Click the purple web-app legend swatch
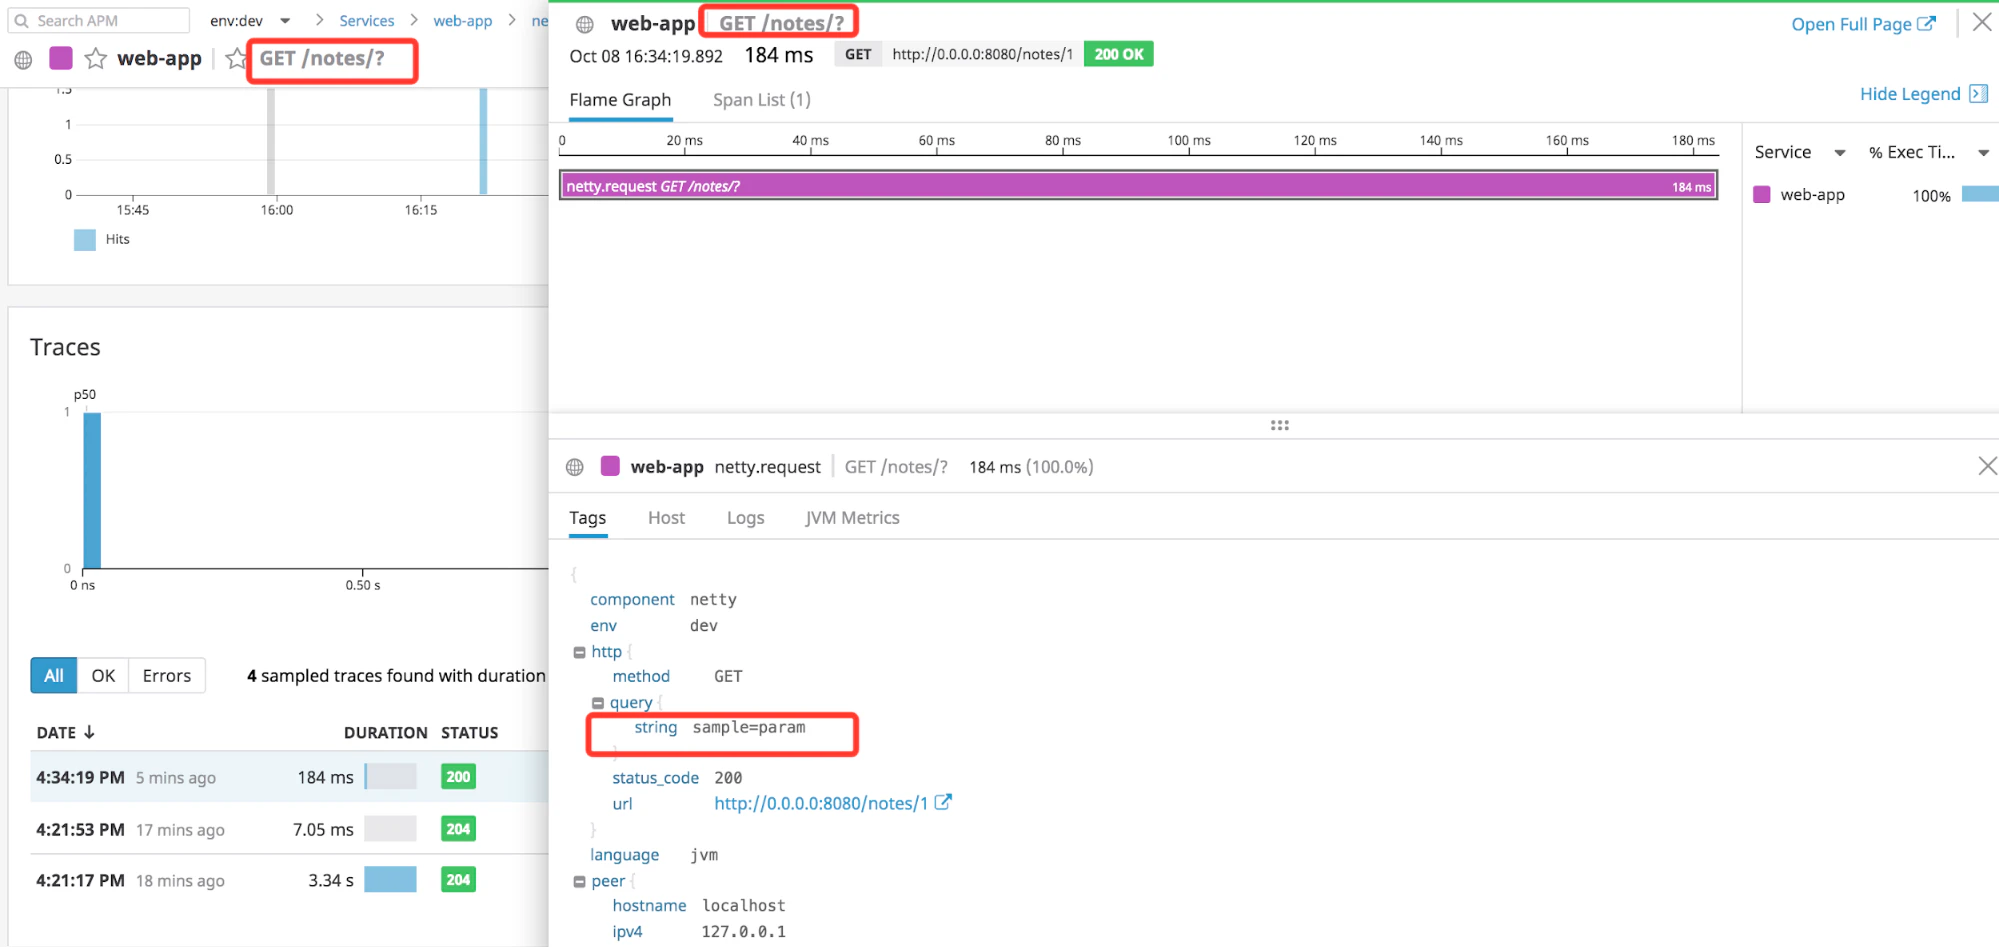The height and width of the screenshot is (947, 1999). [1761, 194]
